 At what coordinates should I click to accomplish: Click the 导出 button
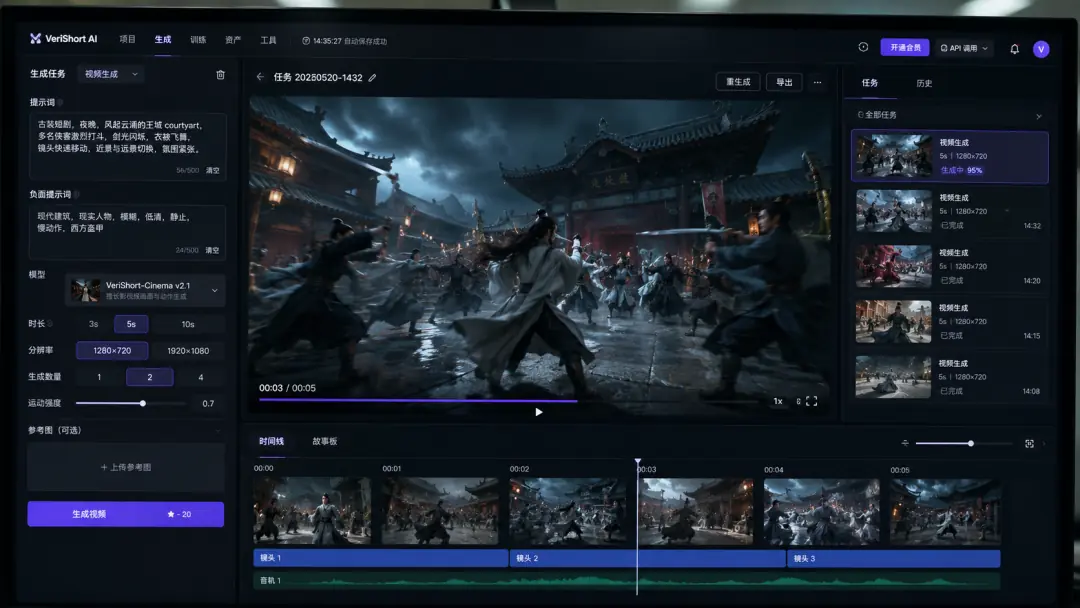784,82
